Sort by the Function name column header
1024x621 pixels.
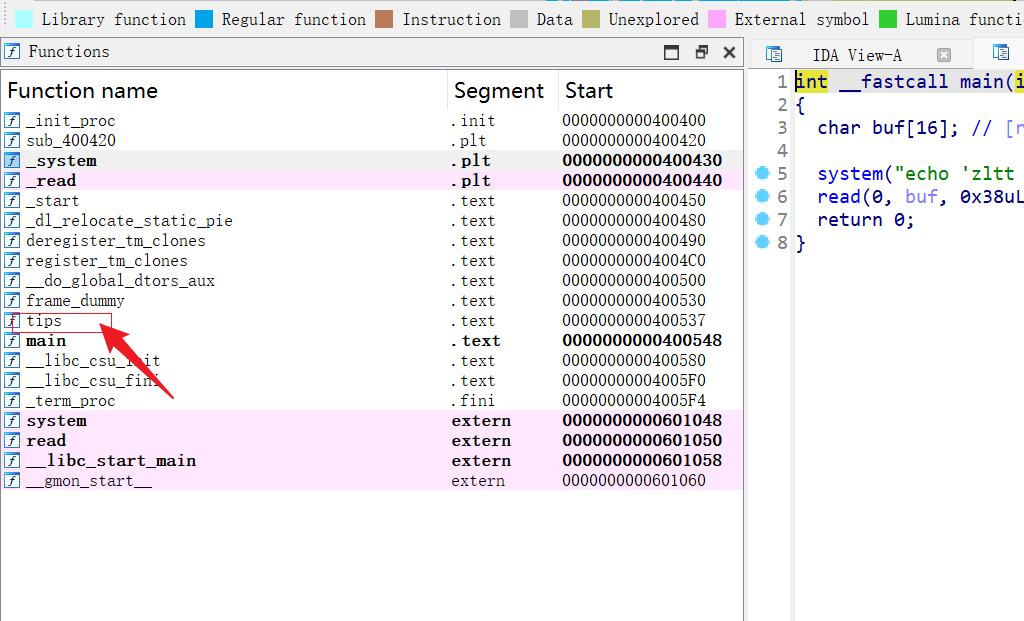point(82,91)
